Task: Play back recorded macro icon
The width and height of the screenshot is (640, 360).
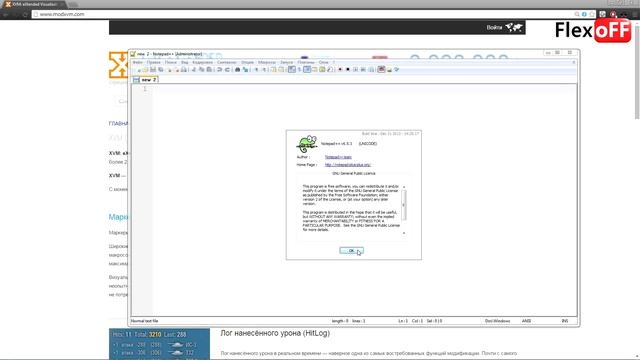Action: pyautogui.click(x=356, y=70)
